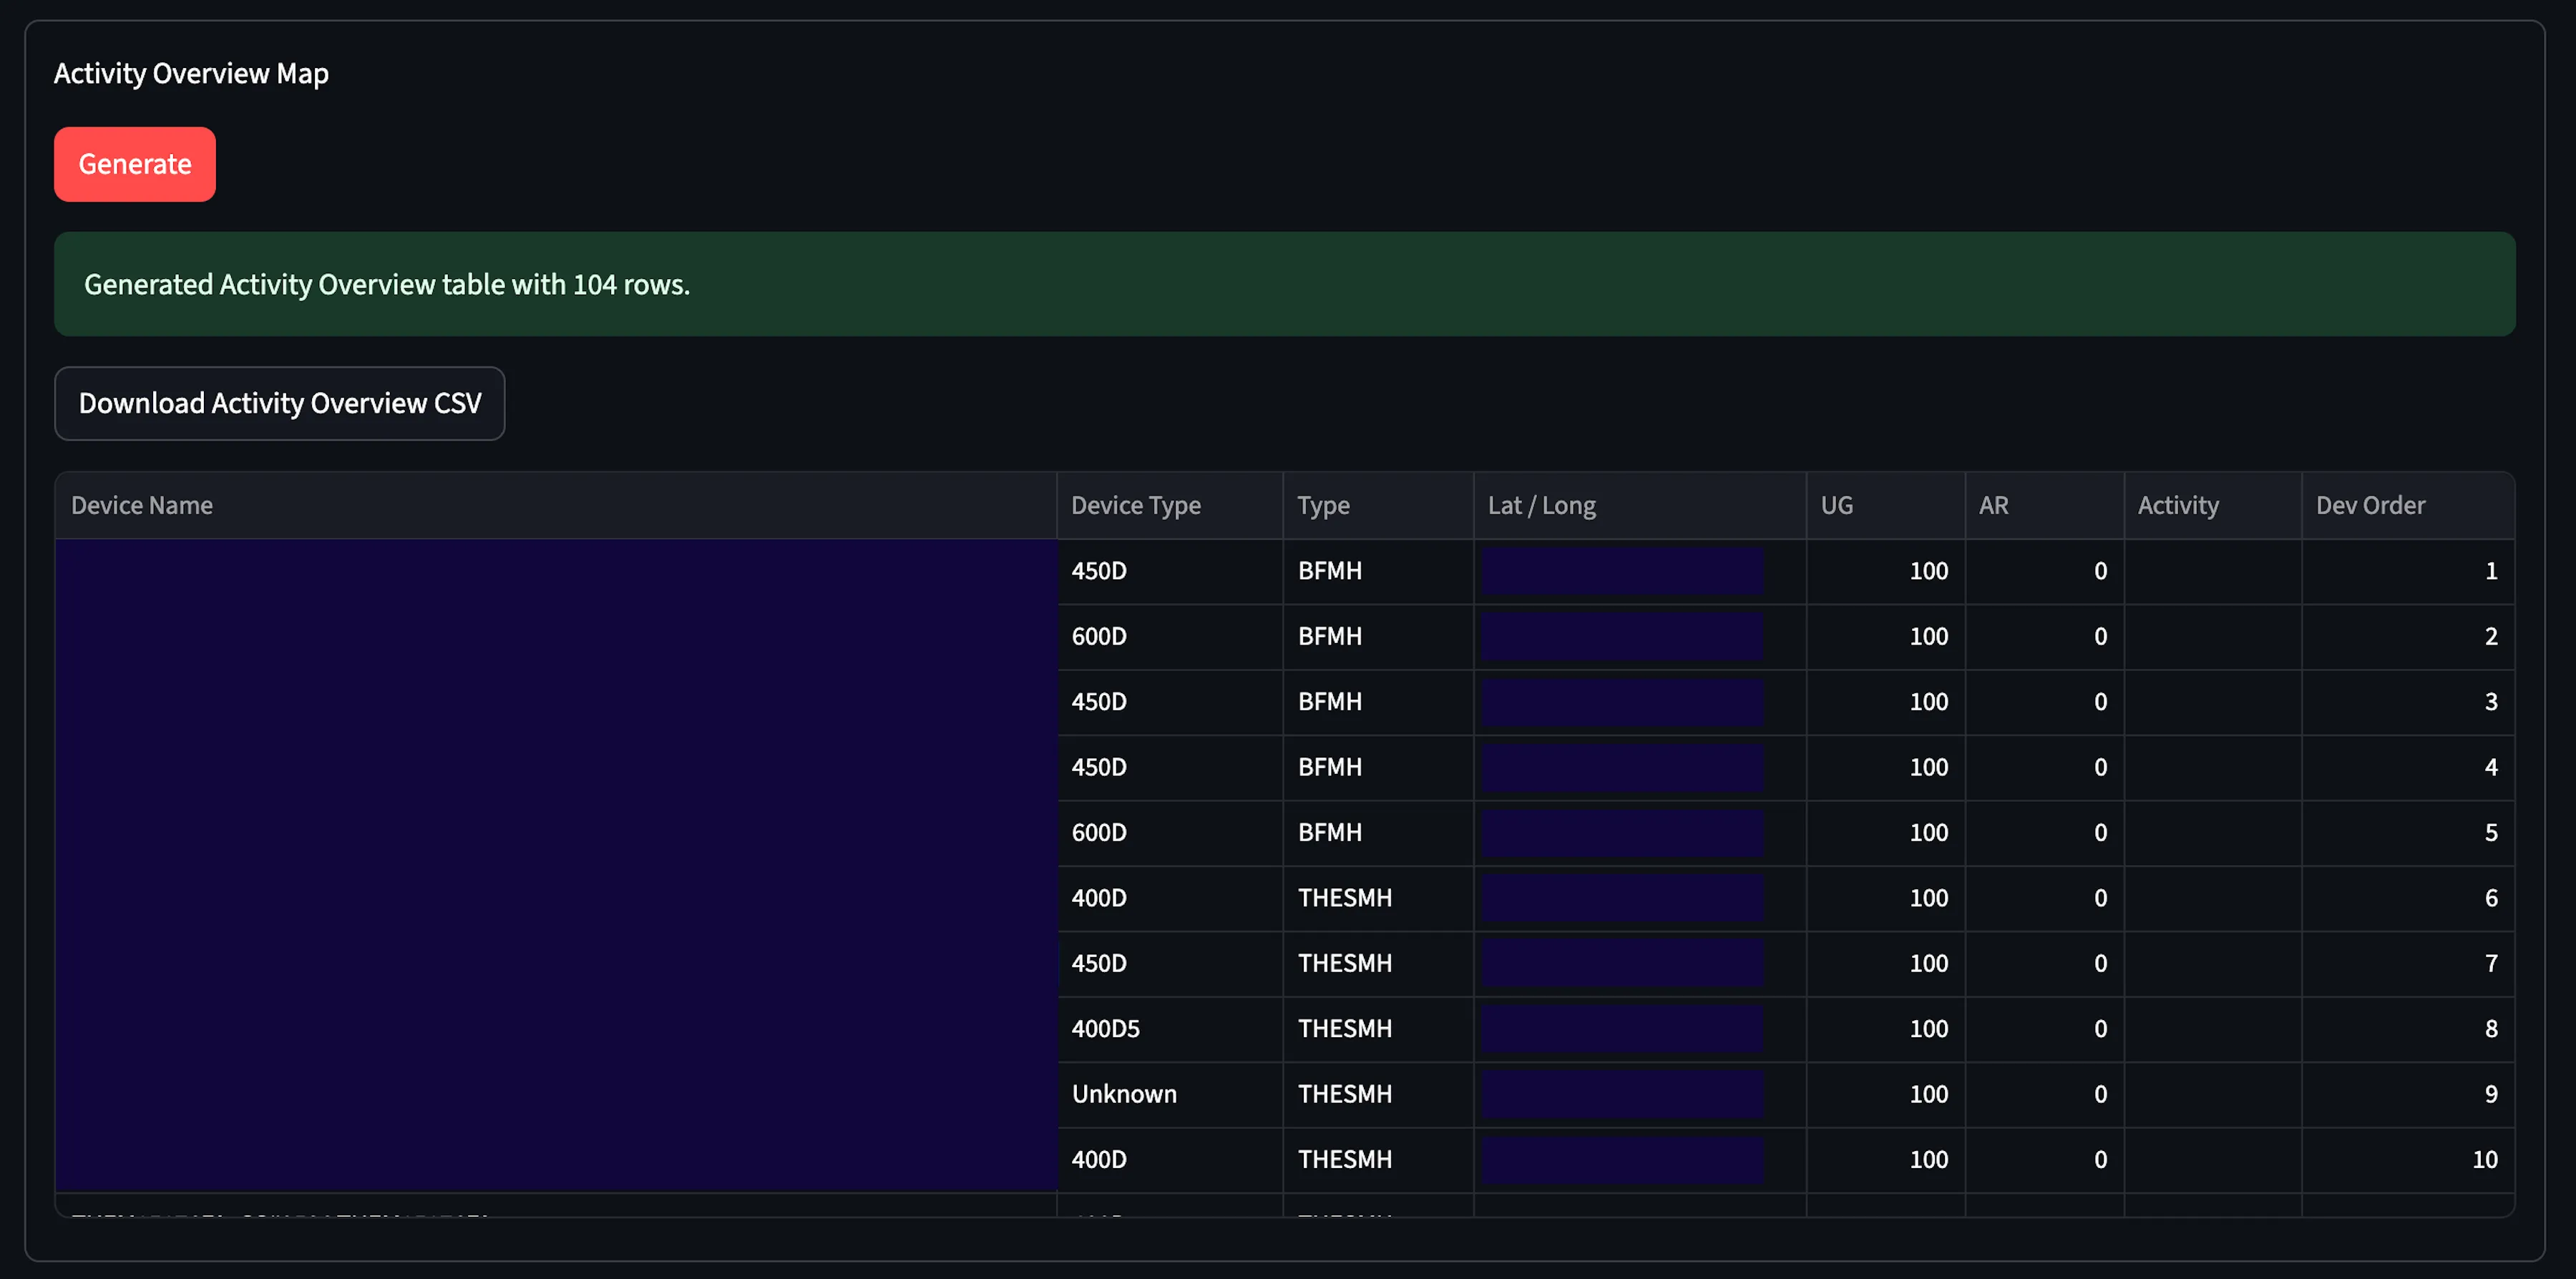Click THESMH type cell in row 6

(x=1344, y=897)
